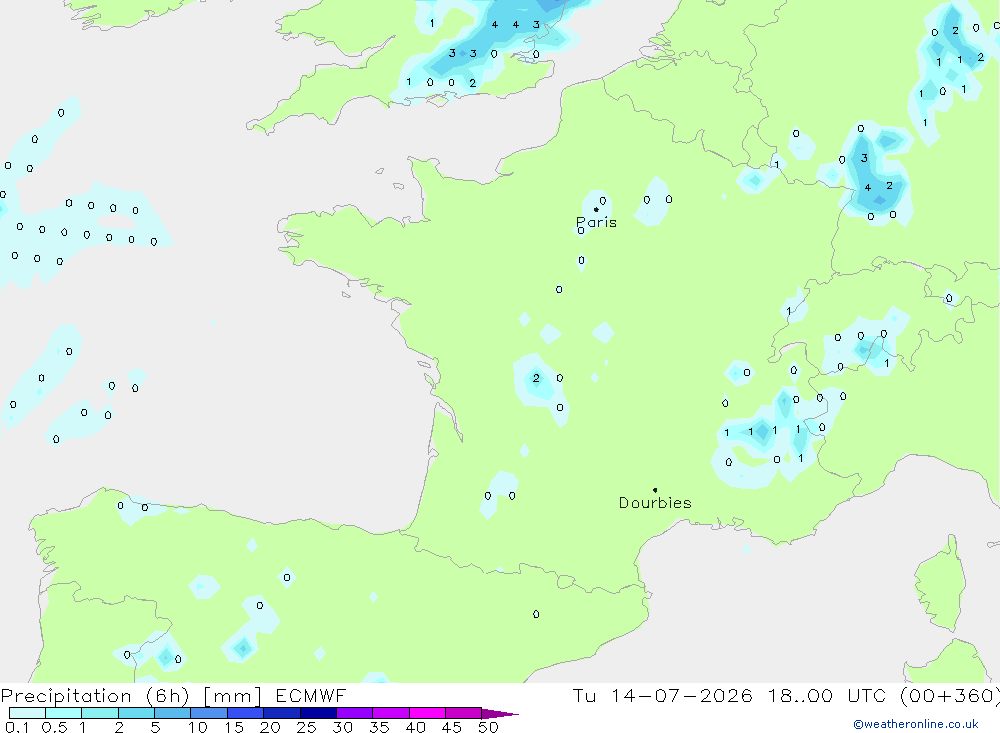This screenshot has width=1000, height=733.
Task: Select the purple 50 mm arrow swatch
Action: click(x=500, y=713)
